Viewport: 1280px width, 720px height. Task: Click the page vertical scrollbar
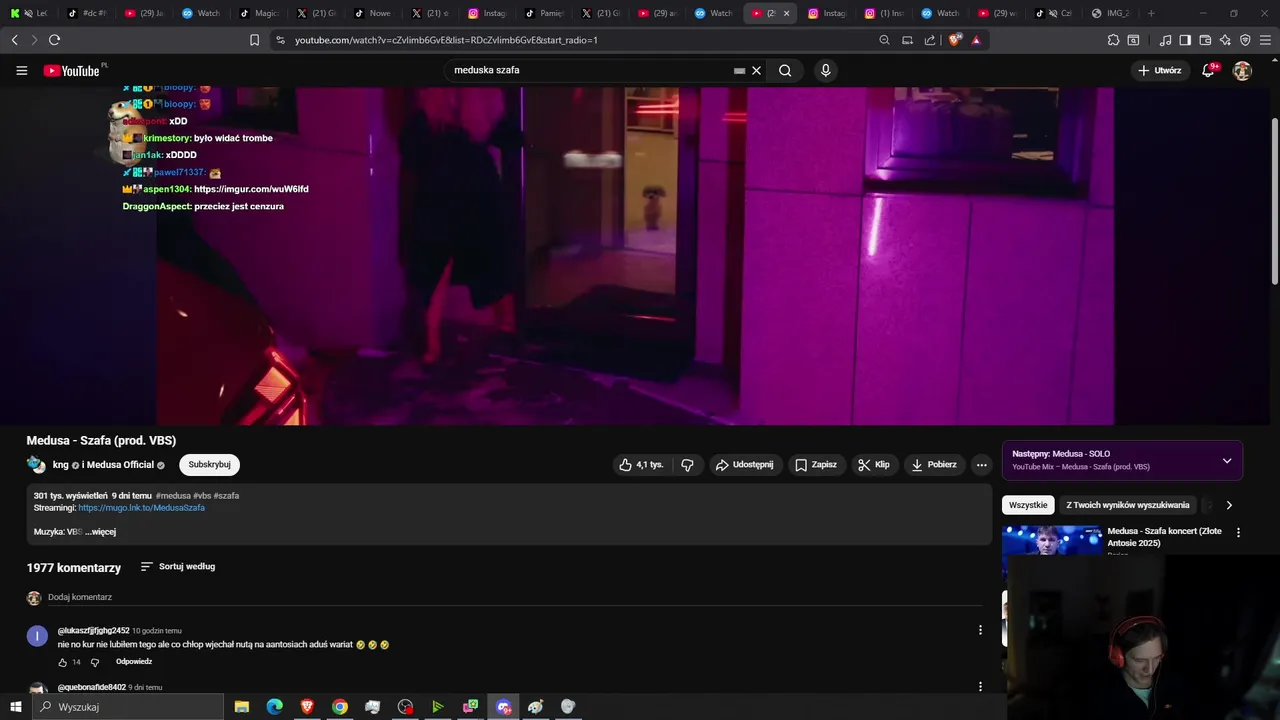1274,200
